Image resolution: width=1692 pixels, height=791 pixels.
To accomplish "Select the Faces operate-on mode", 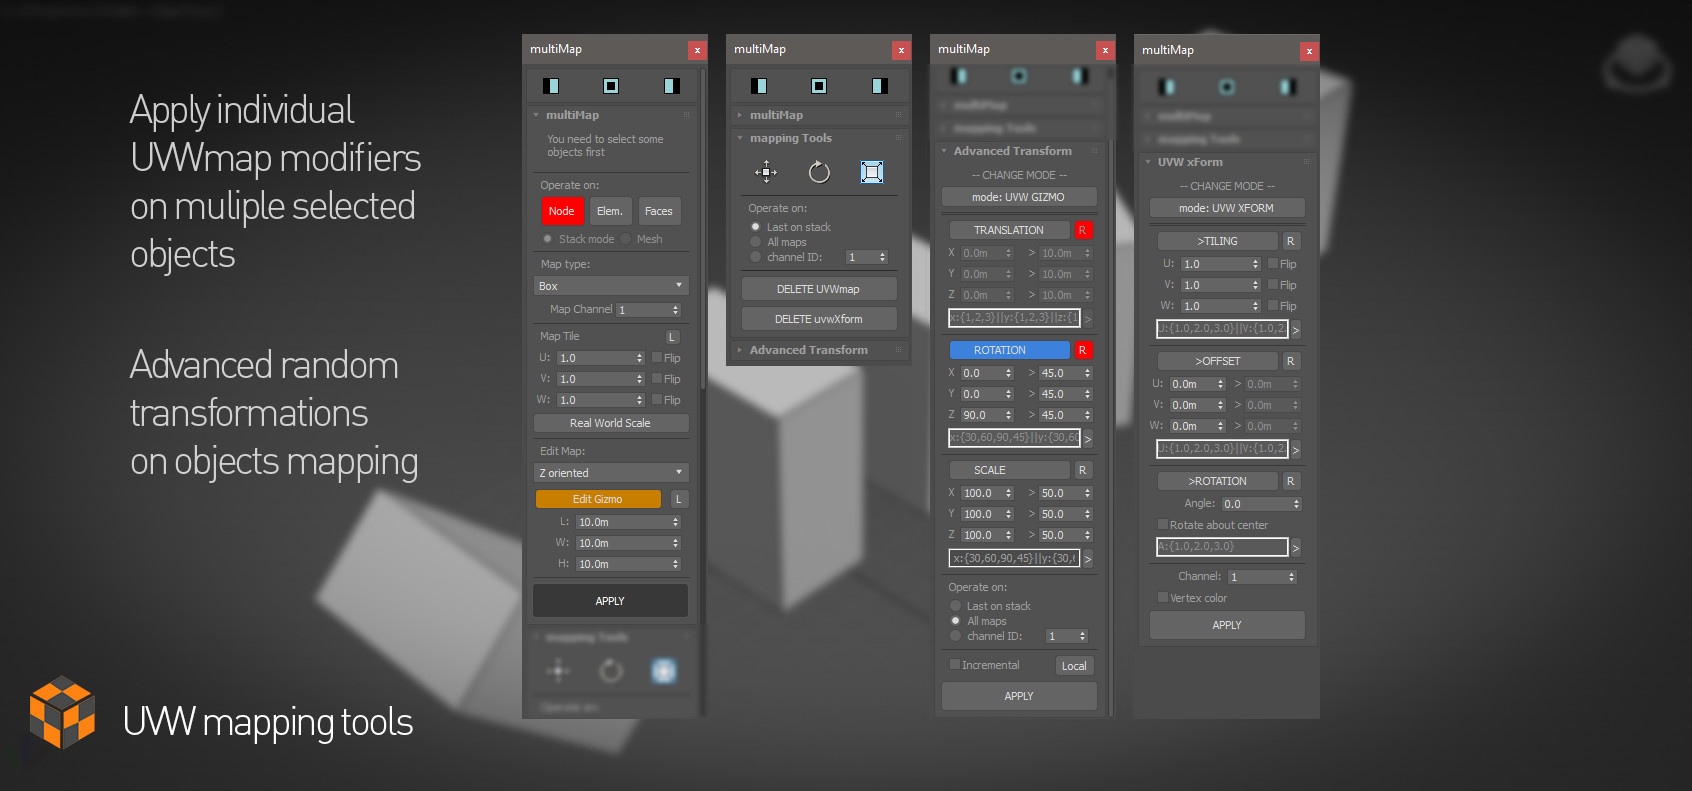I will (x=659, y=211).
